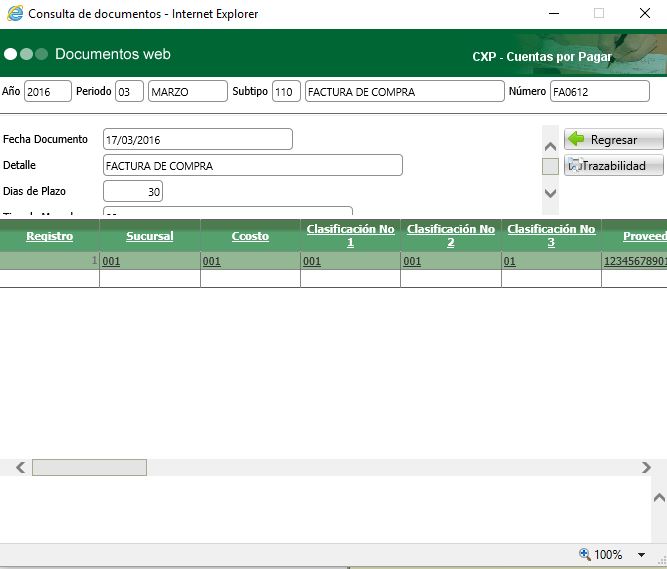Click the zoom magnifier icon in status bar
Screen dimensions: 667x569
click(585, 554)
